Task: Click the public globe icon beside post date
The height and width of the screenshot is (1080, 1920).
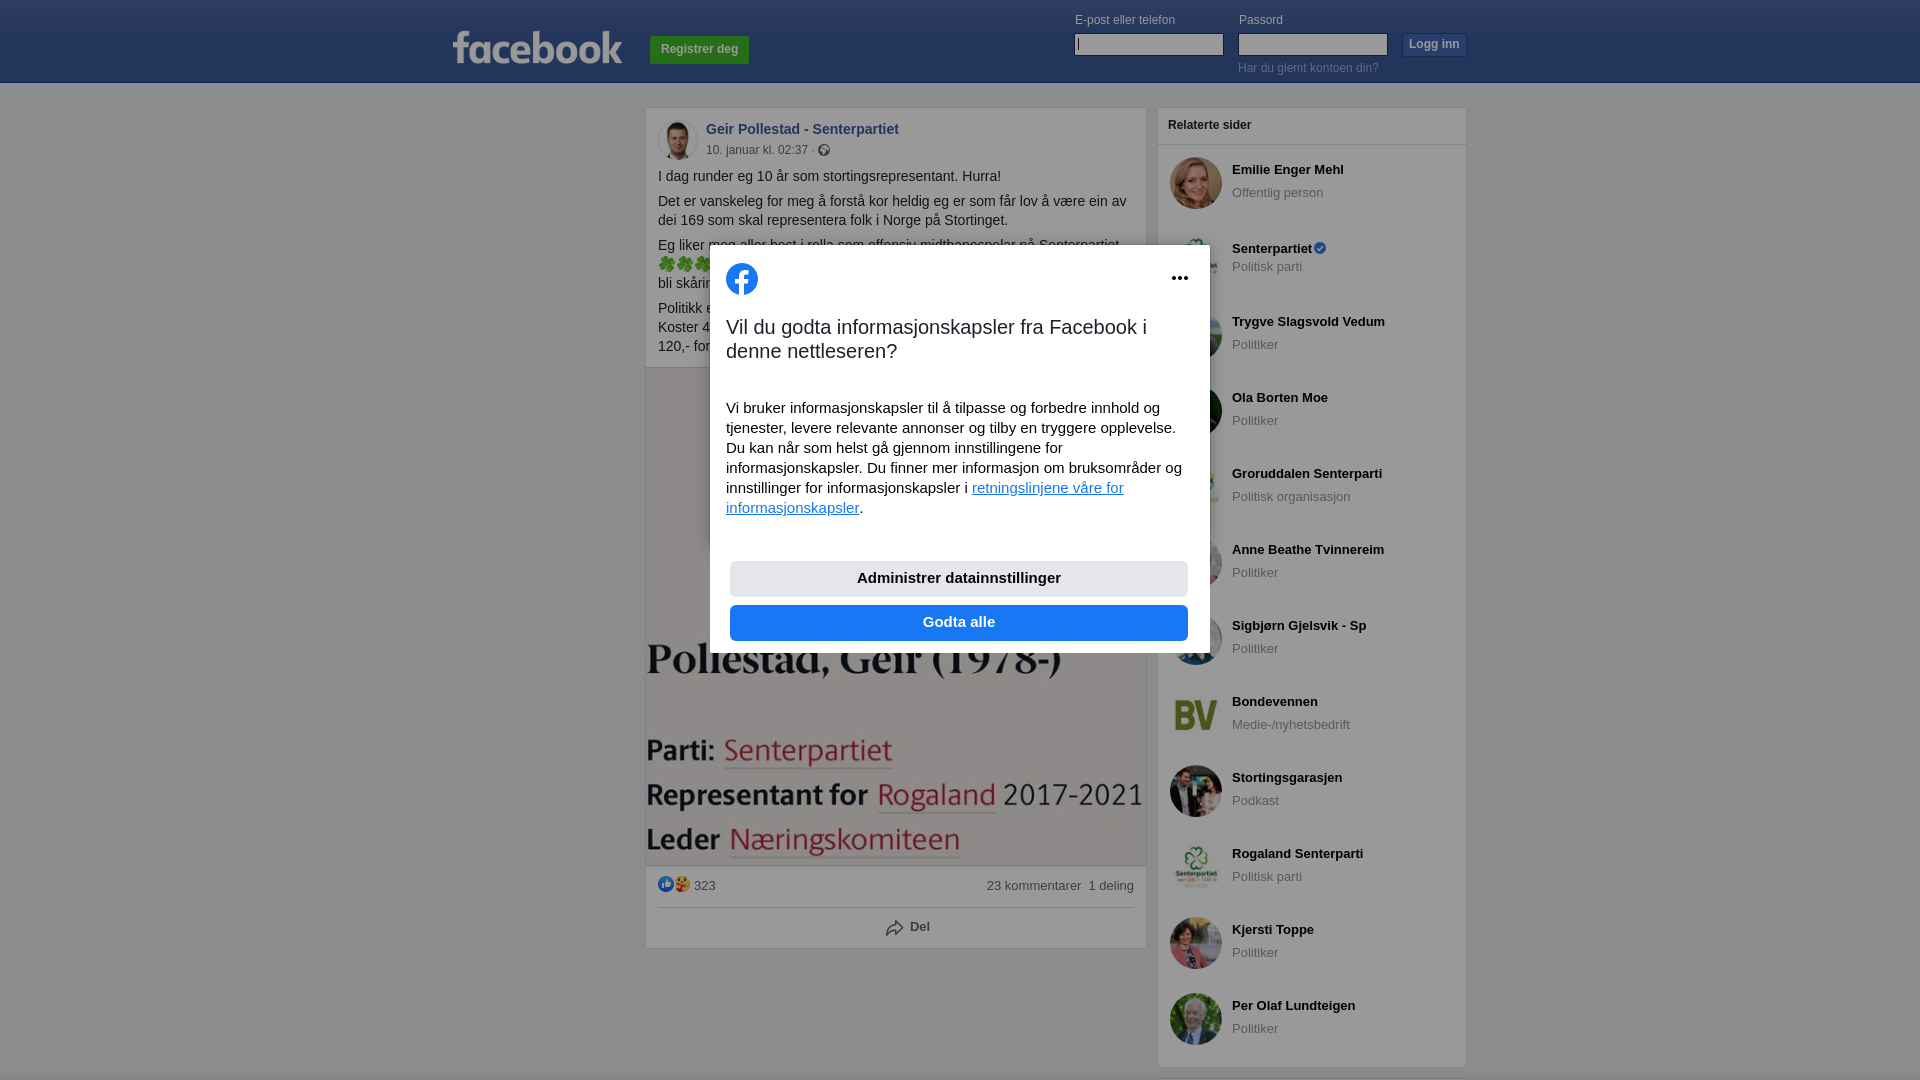Action: tap(824, 150)
